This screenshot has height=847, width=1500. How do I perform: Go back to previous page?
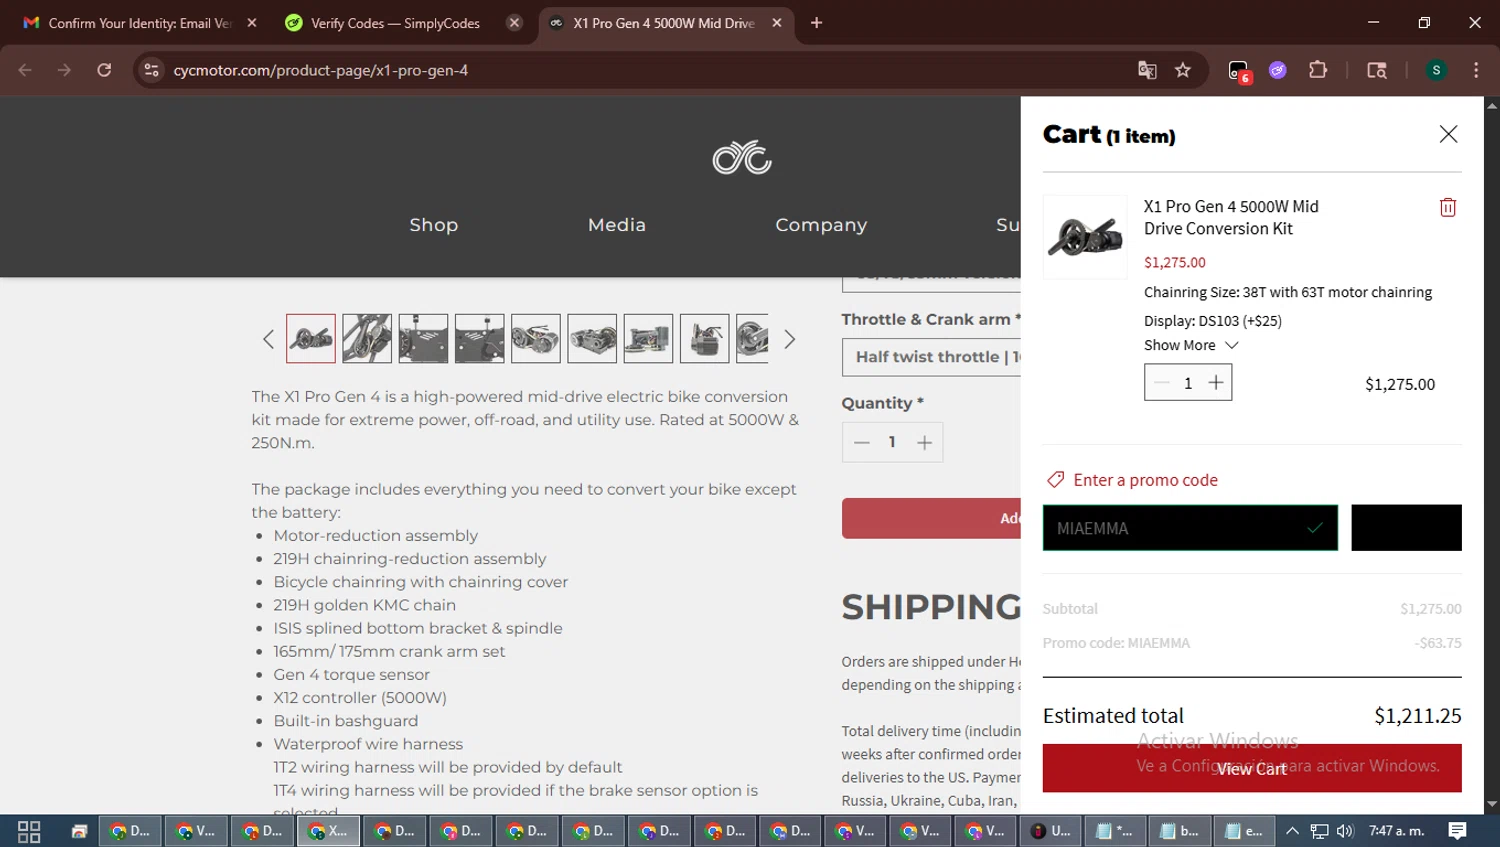coord(25,70)
